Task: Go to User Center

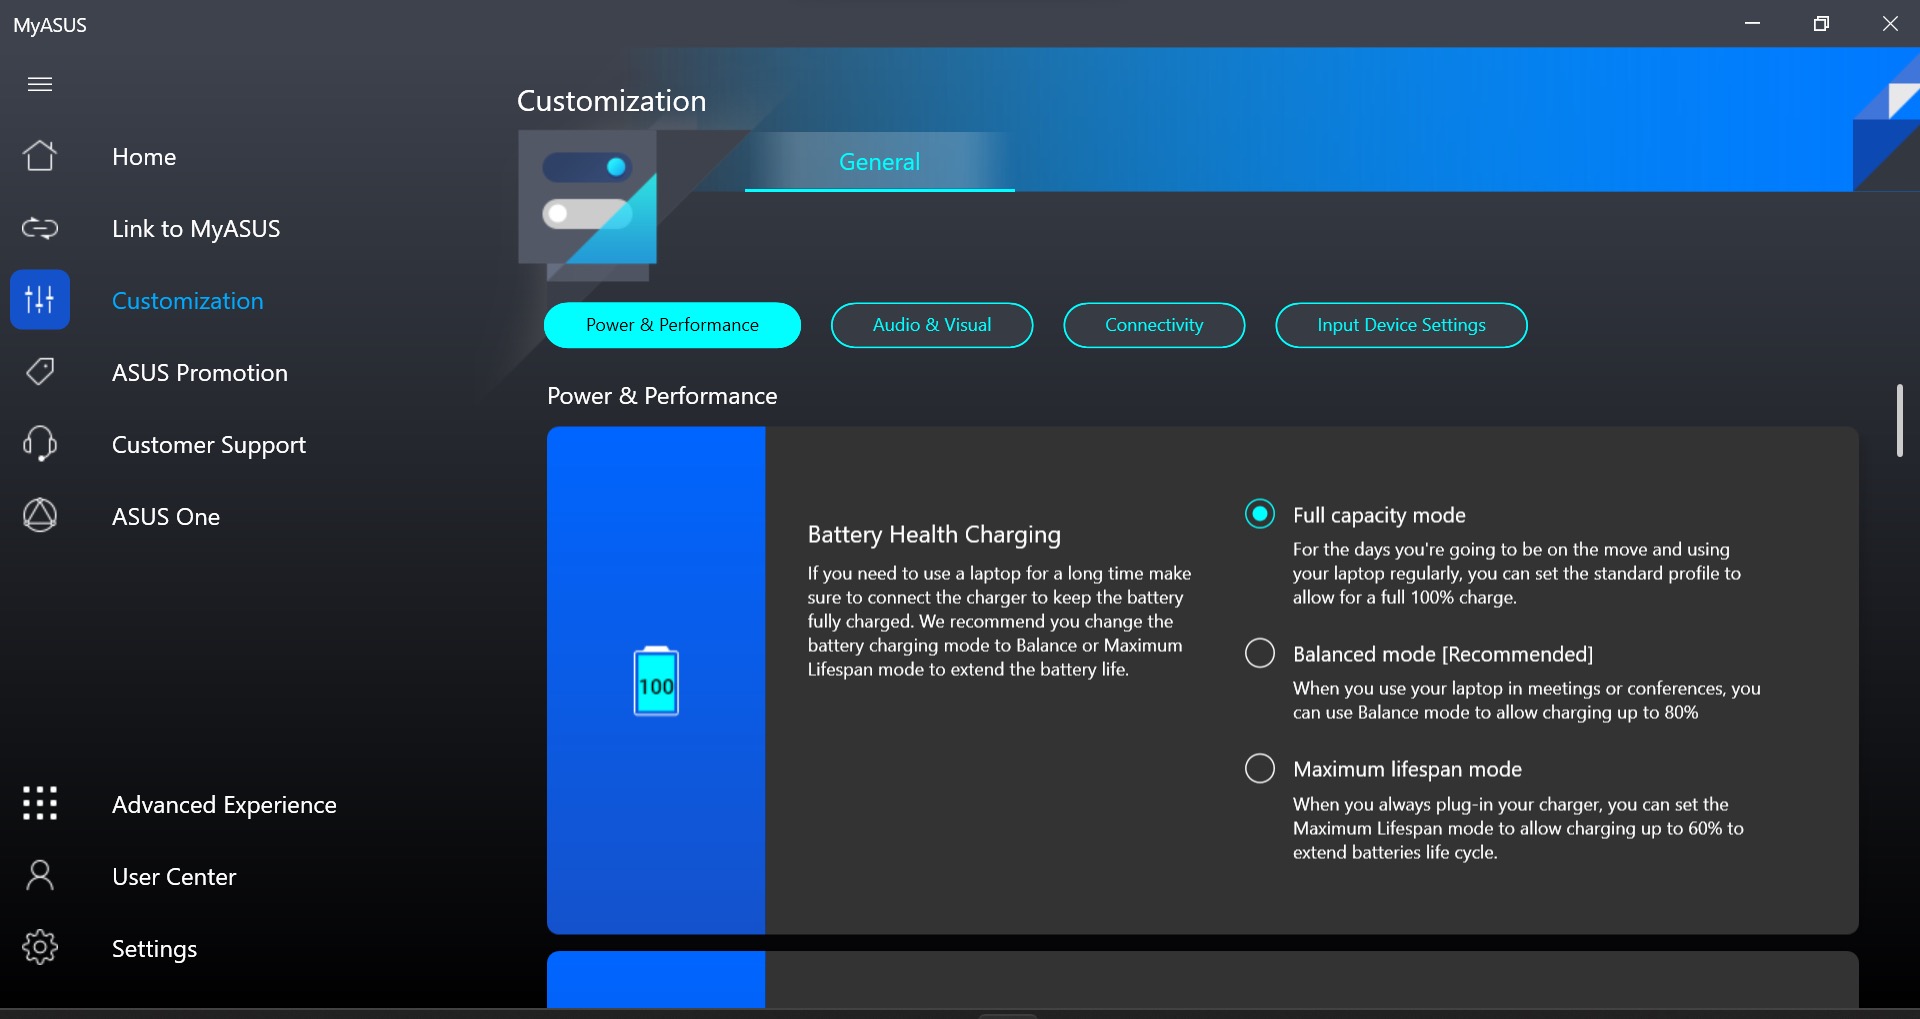Action: tap(174, 877)
